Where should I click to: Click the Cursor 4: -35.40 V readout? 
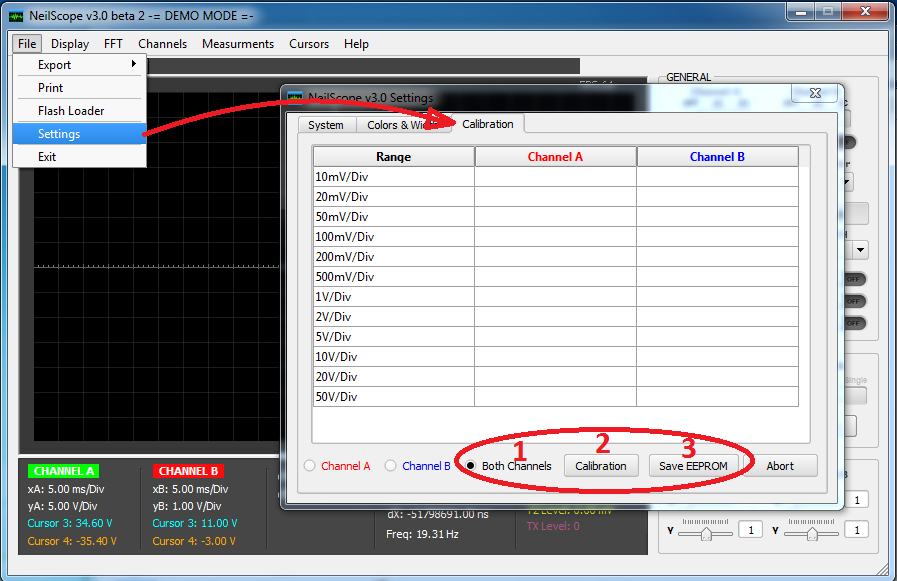tap(72, 541)
